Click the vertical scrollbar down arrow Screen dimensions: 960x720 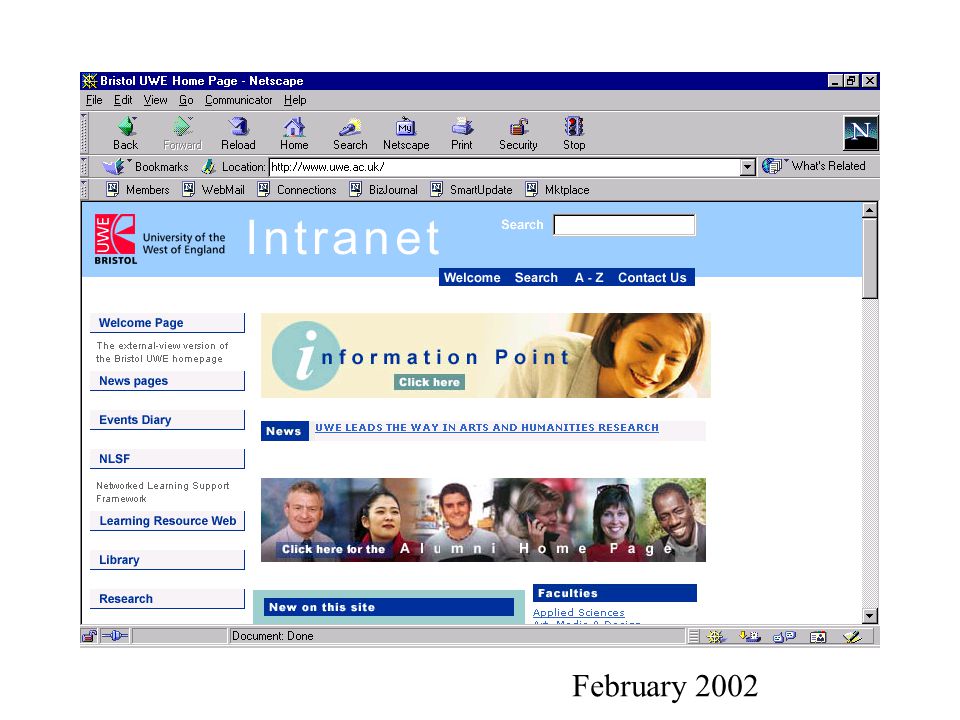pyautogui.click(x=869, y=616)
